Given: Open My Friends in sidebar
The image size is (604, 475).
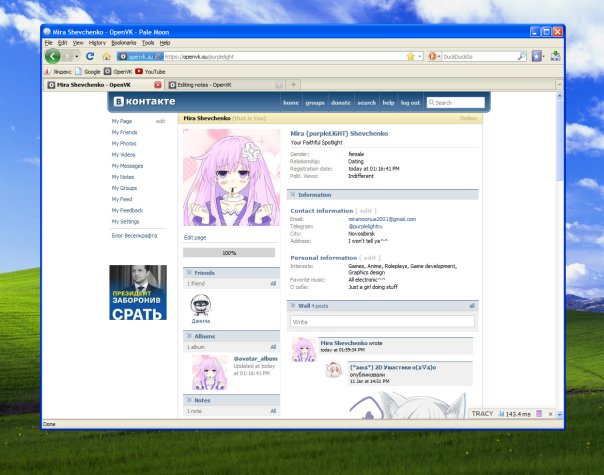Looking at the screenshot, I should (x=124, y=132).
